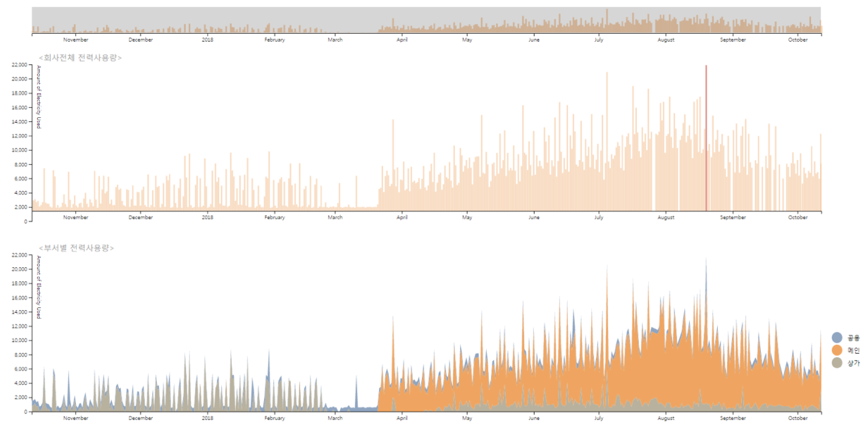This screenshot has height=424, width=866.
Task: Click y-axis title 'Amount of Electricity Used' in company-wide chart
Action: coord(39,97)
